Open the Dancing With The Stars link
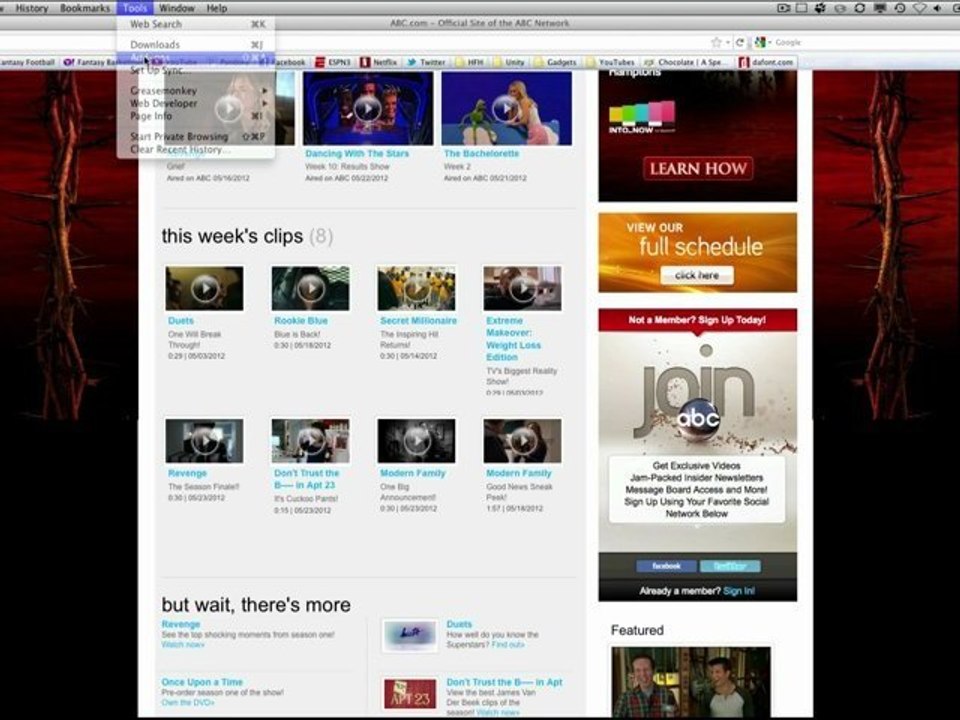Screen dimensions: 960x720 pyautogui.click(x=357, y=154)
